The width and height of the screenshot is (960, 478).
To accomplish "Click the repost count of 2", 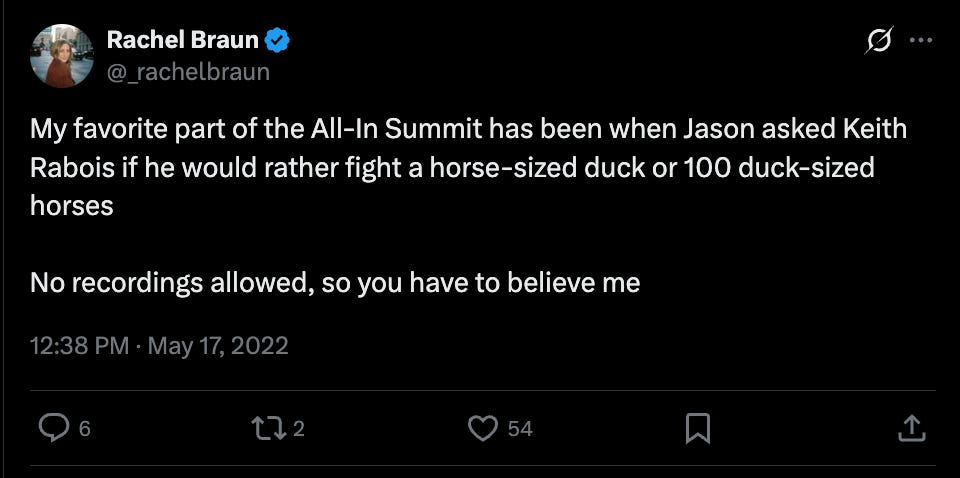I will click(298, 429).
